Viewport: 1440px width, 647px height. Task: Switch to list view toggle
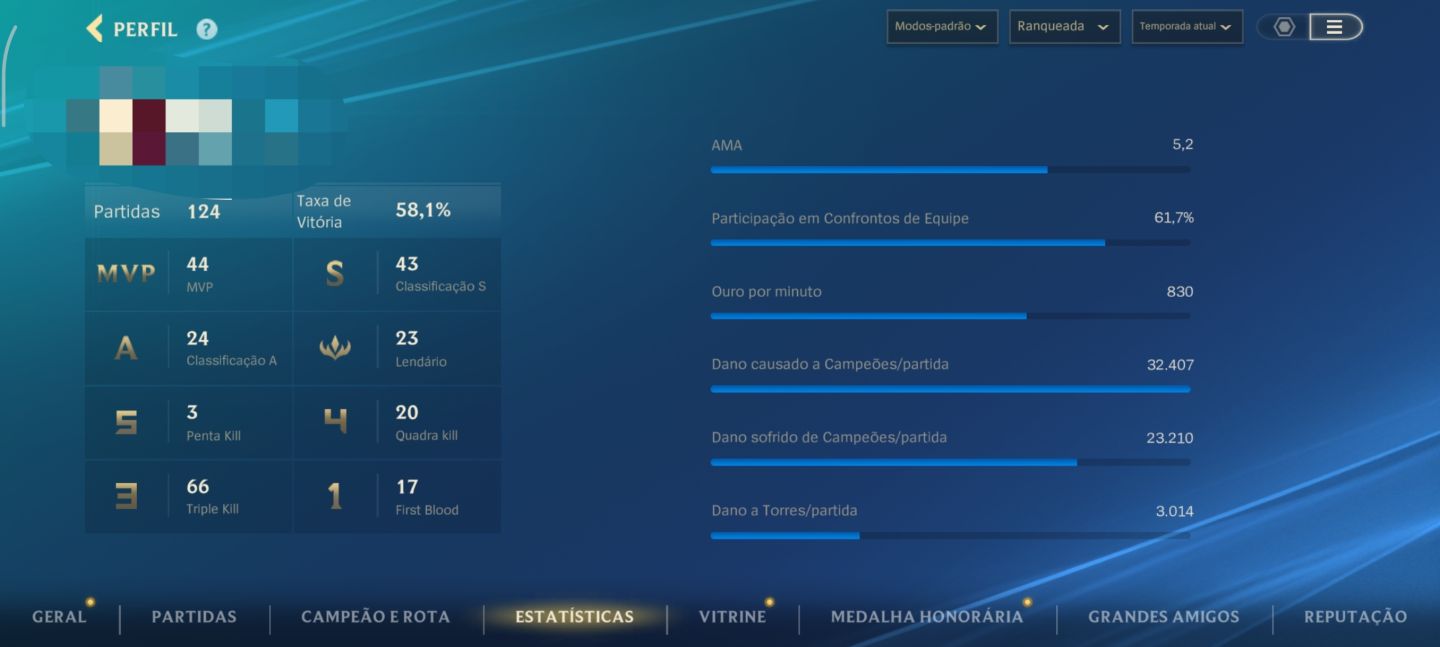click(x=1335, y=27)
